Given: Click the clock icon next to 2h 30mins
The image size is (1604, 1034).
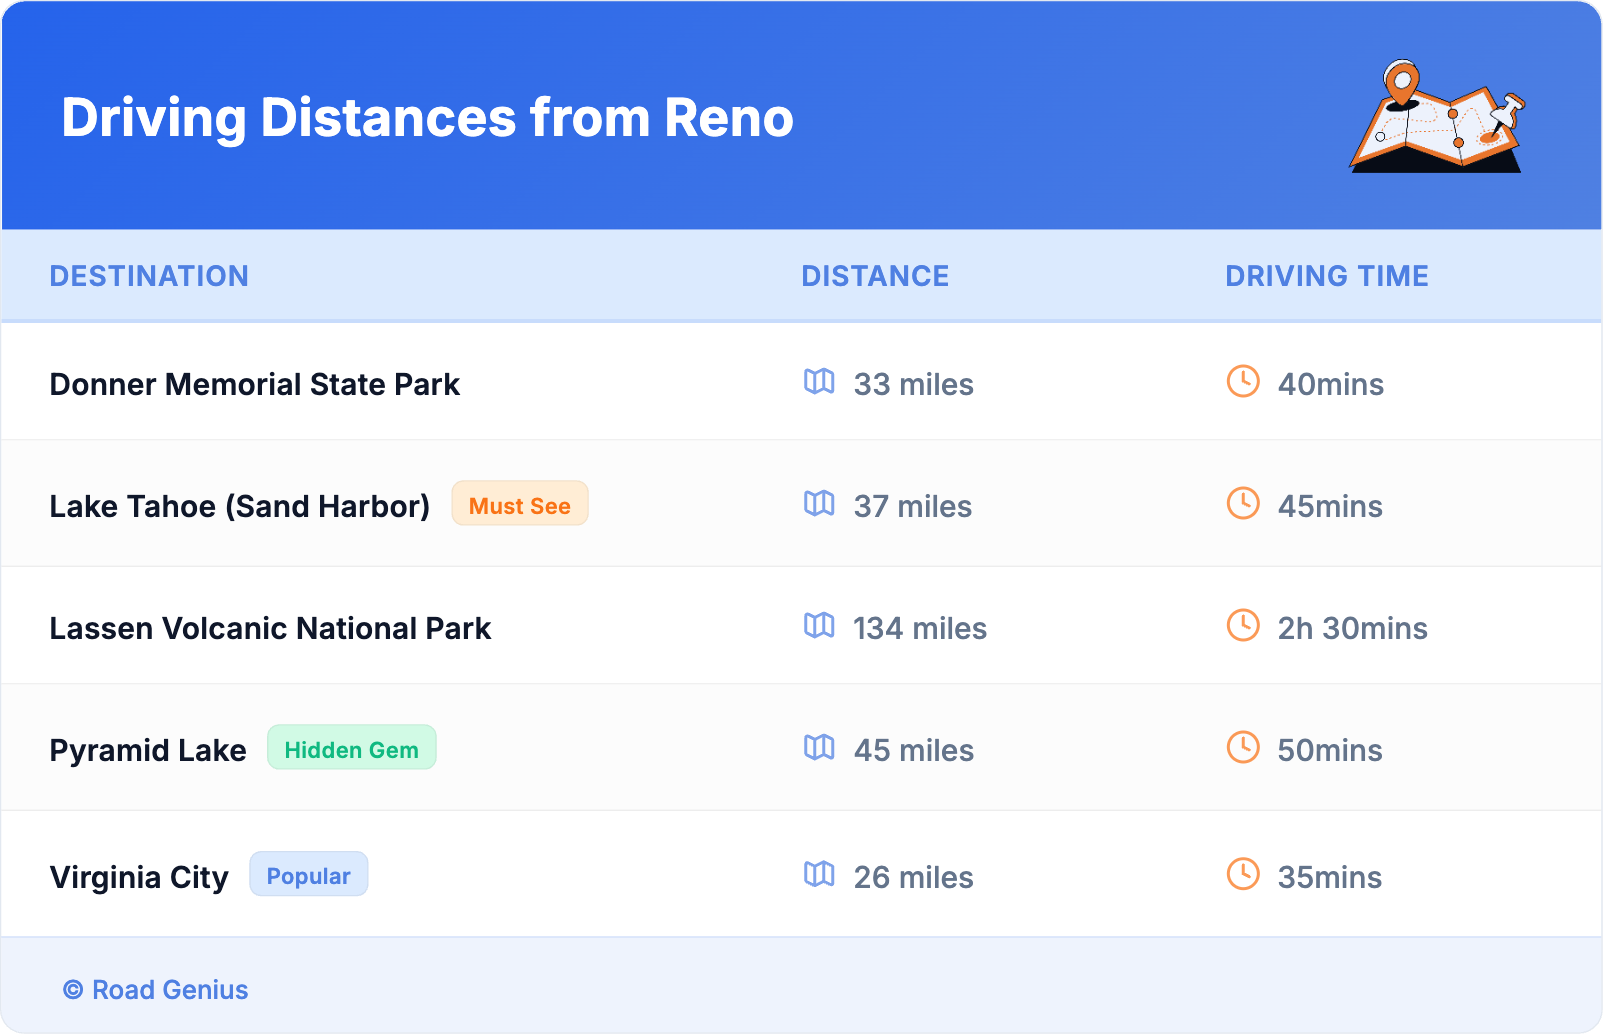Looking at the screenshot, I should click(1243, 626).
